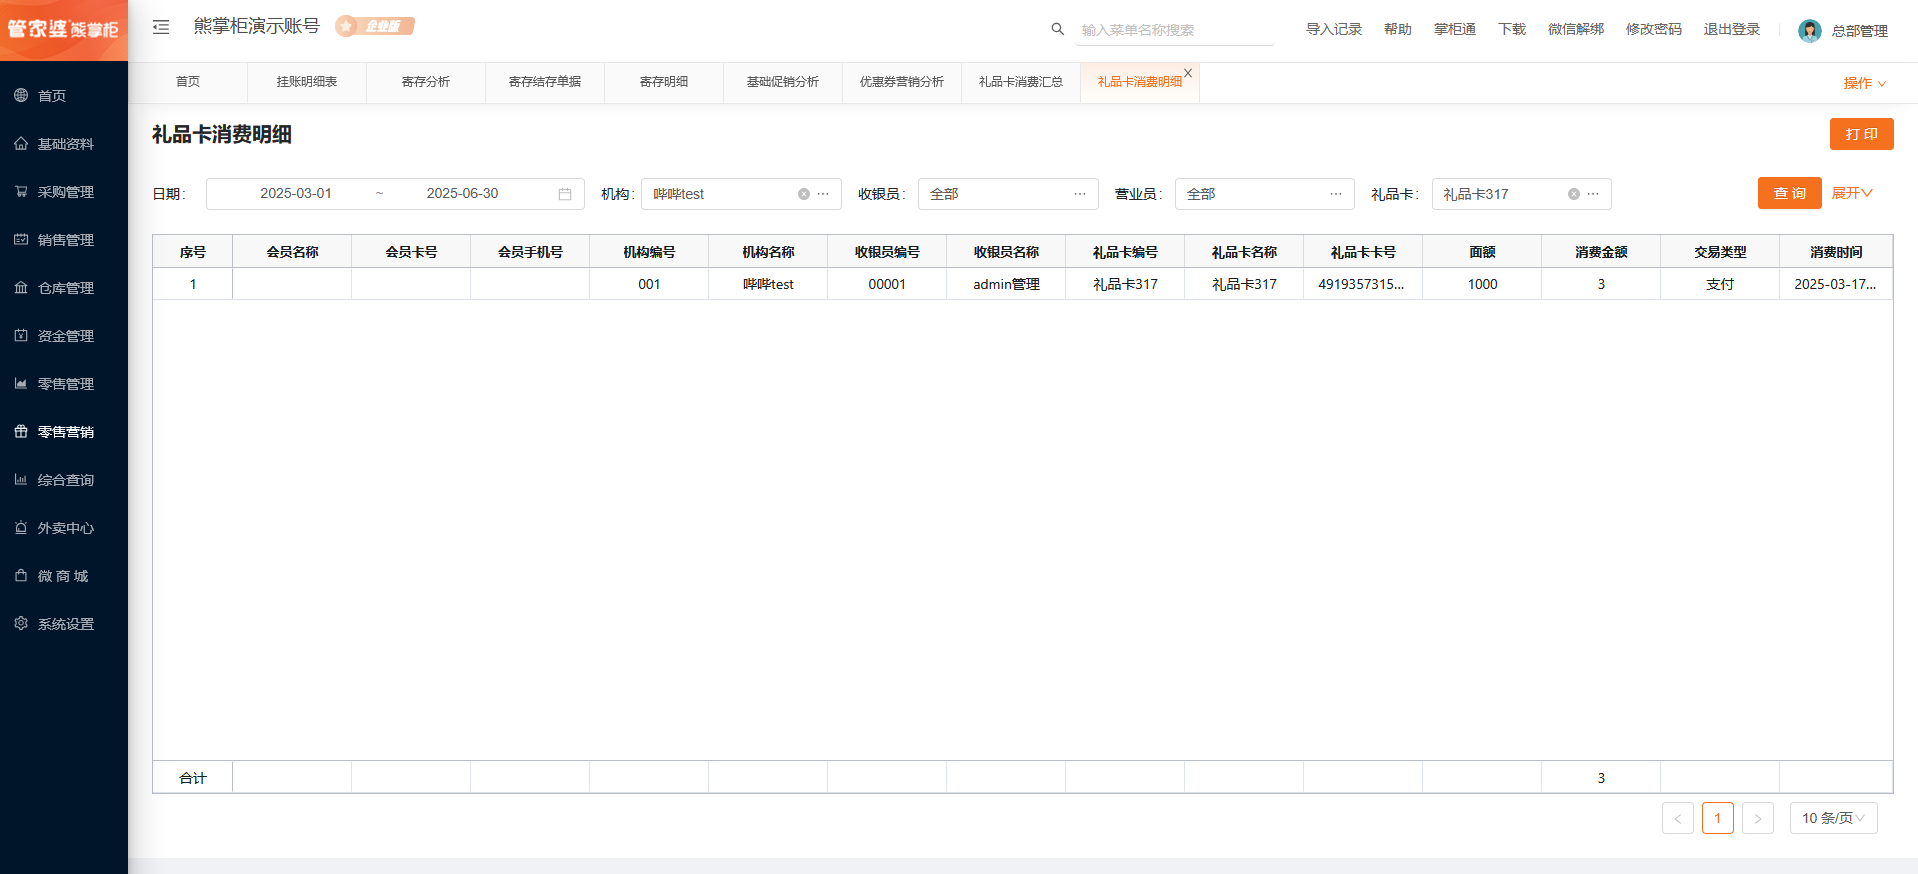The height and width of the screenshot is (874, 1918).
Task: Click the 礼品卡卡号 column header
Action: pyautogui.click(x=1363, y=252)
